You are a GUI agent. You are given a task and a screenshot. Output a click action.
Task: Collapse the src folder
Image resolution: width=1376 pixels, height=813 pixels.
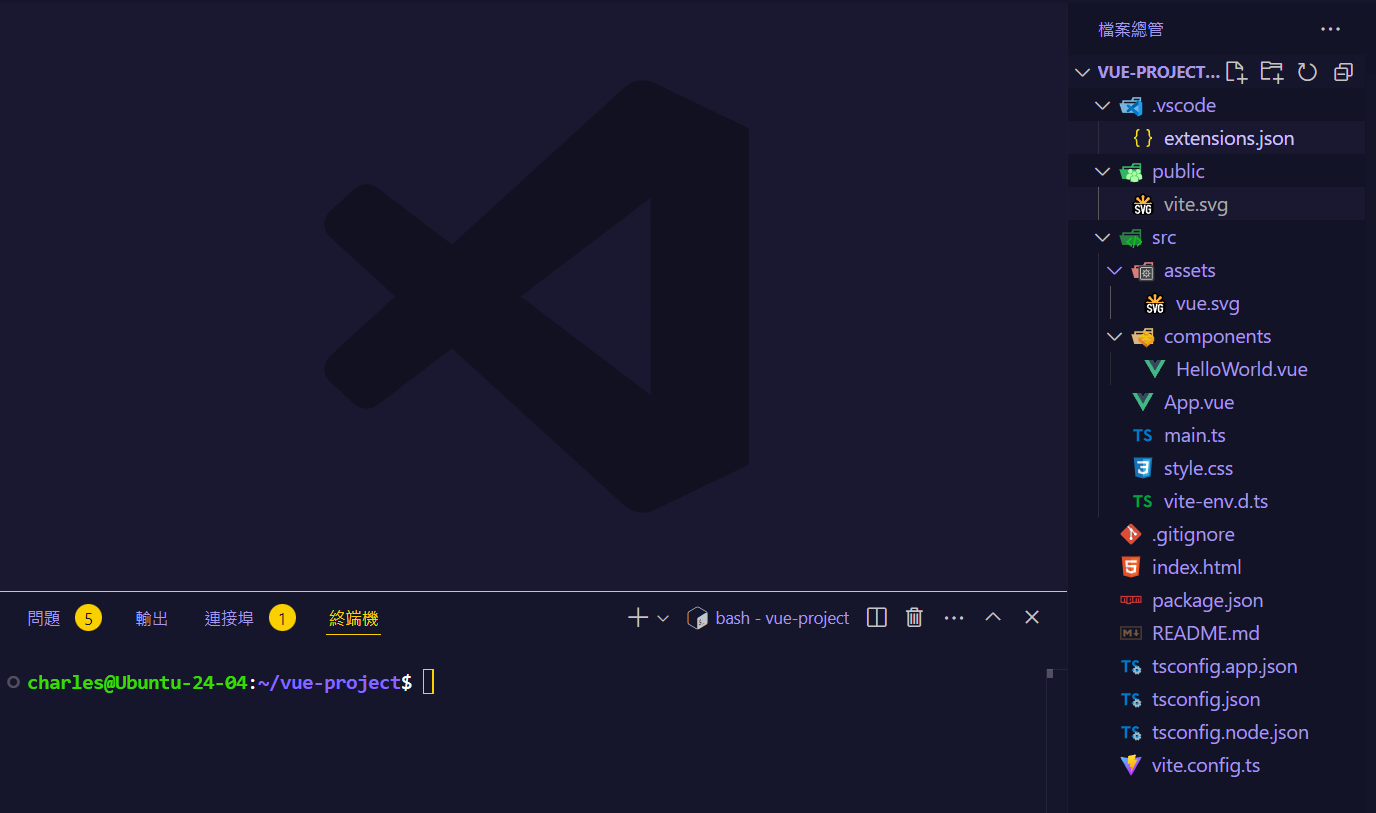(x=1102, y=237)
